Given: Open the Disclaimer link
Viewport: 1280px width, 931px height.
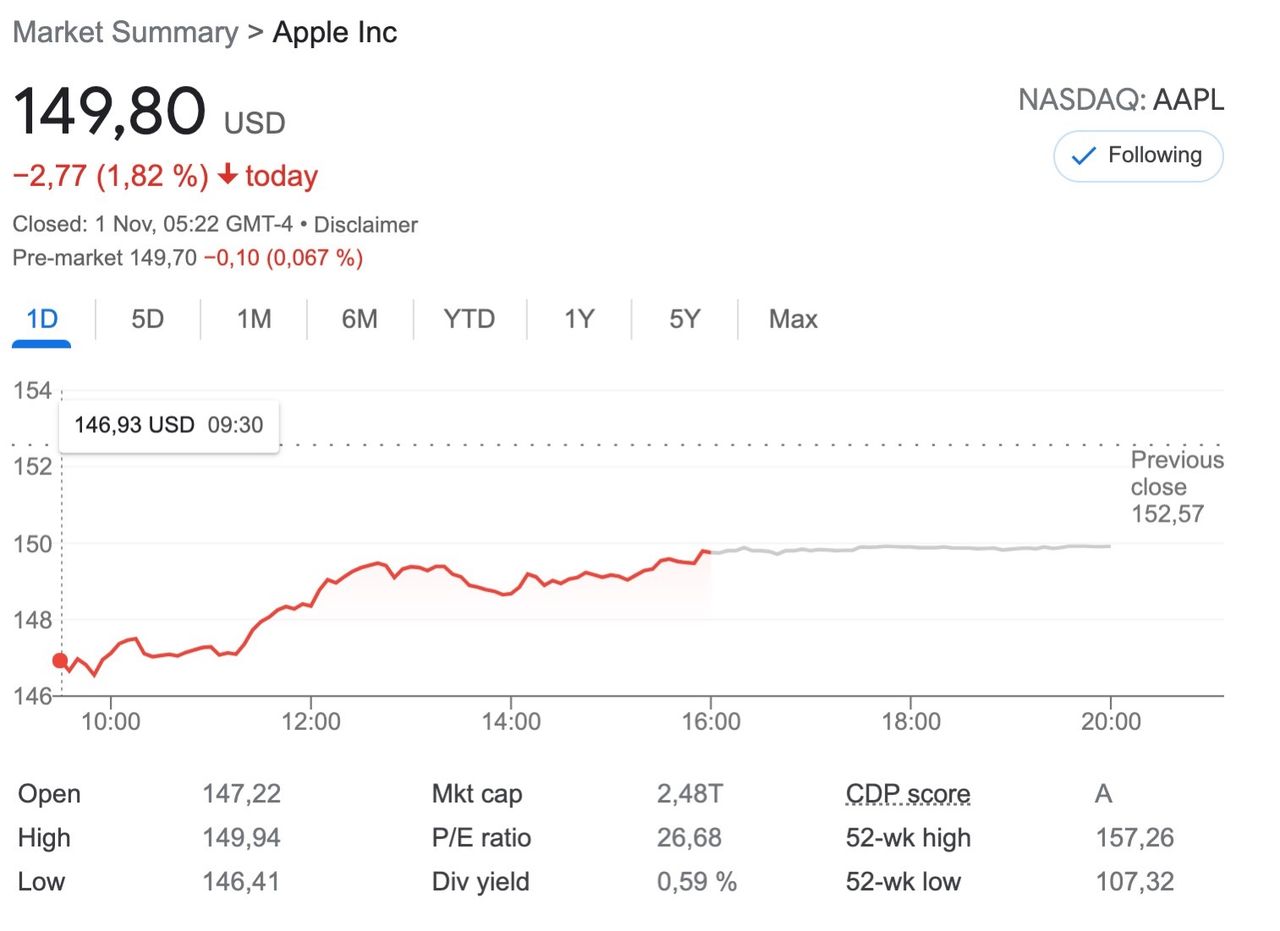Looking at the screenshot, I should tap(366, 225).
